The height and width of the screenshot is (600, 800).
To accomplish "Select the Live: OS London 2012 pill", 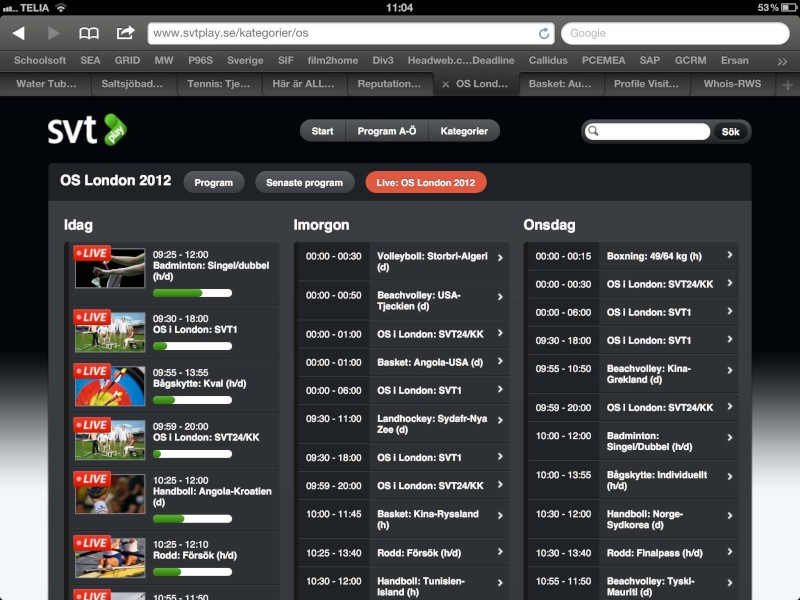I will (x=426, y=183).
